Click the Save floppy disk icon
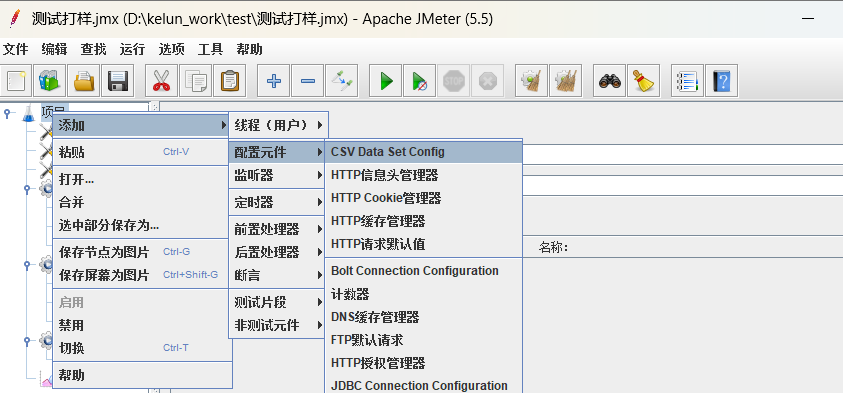The height and width of the screenshot is (393, 843). [x=118, y=81]
